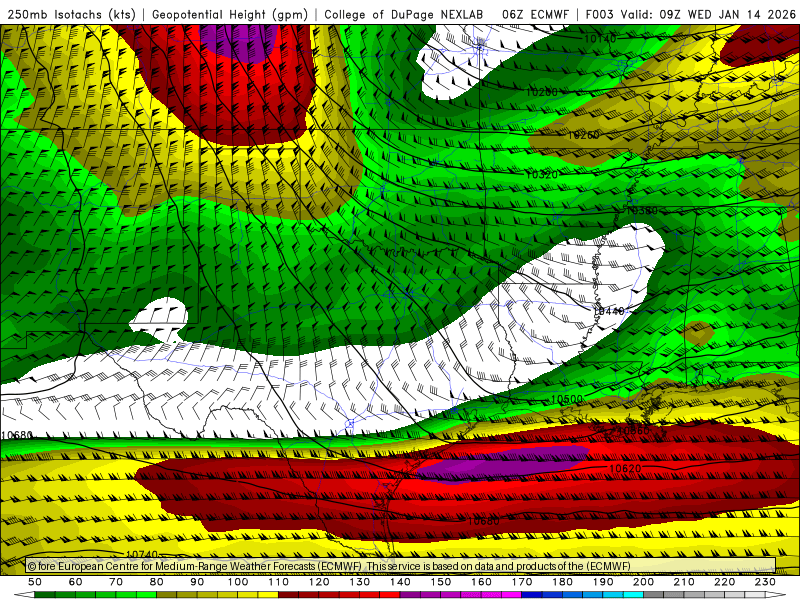Select the 80 value on color scale

coord(157,582)
